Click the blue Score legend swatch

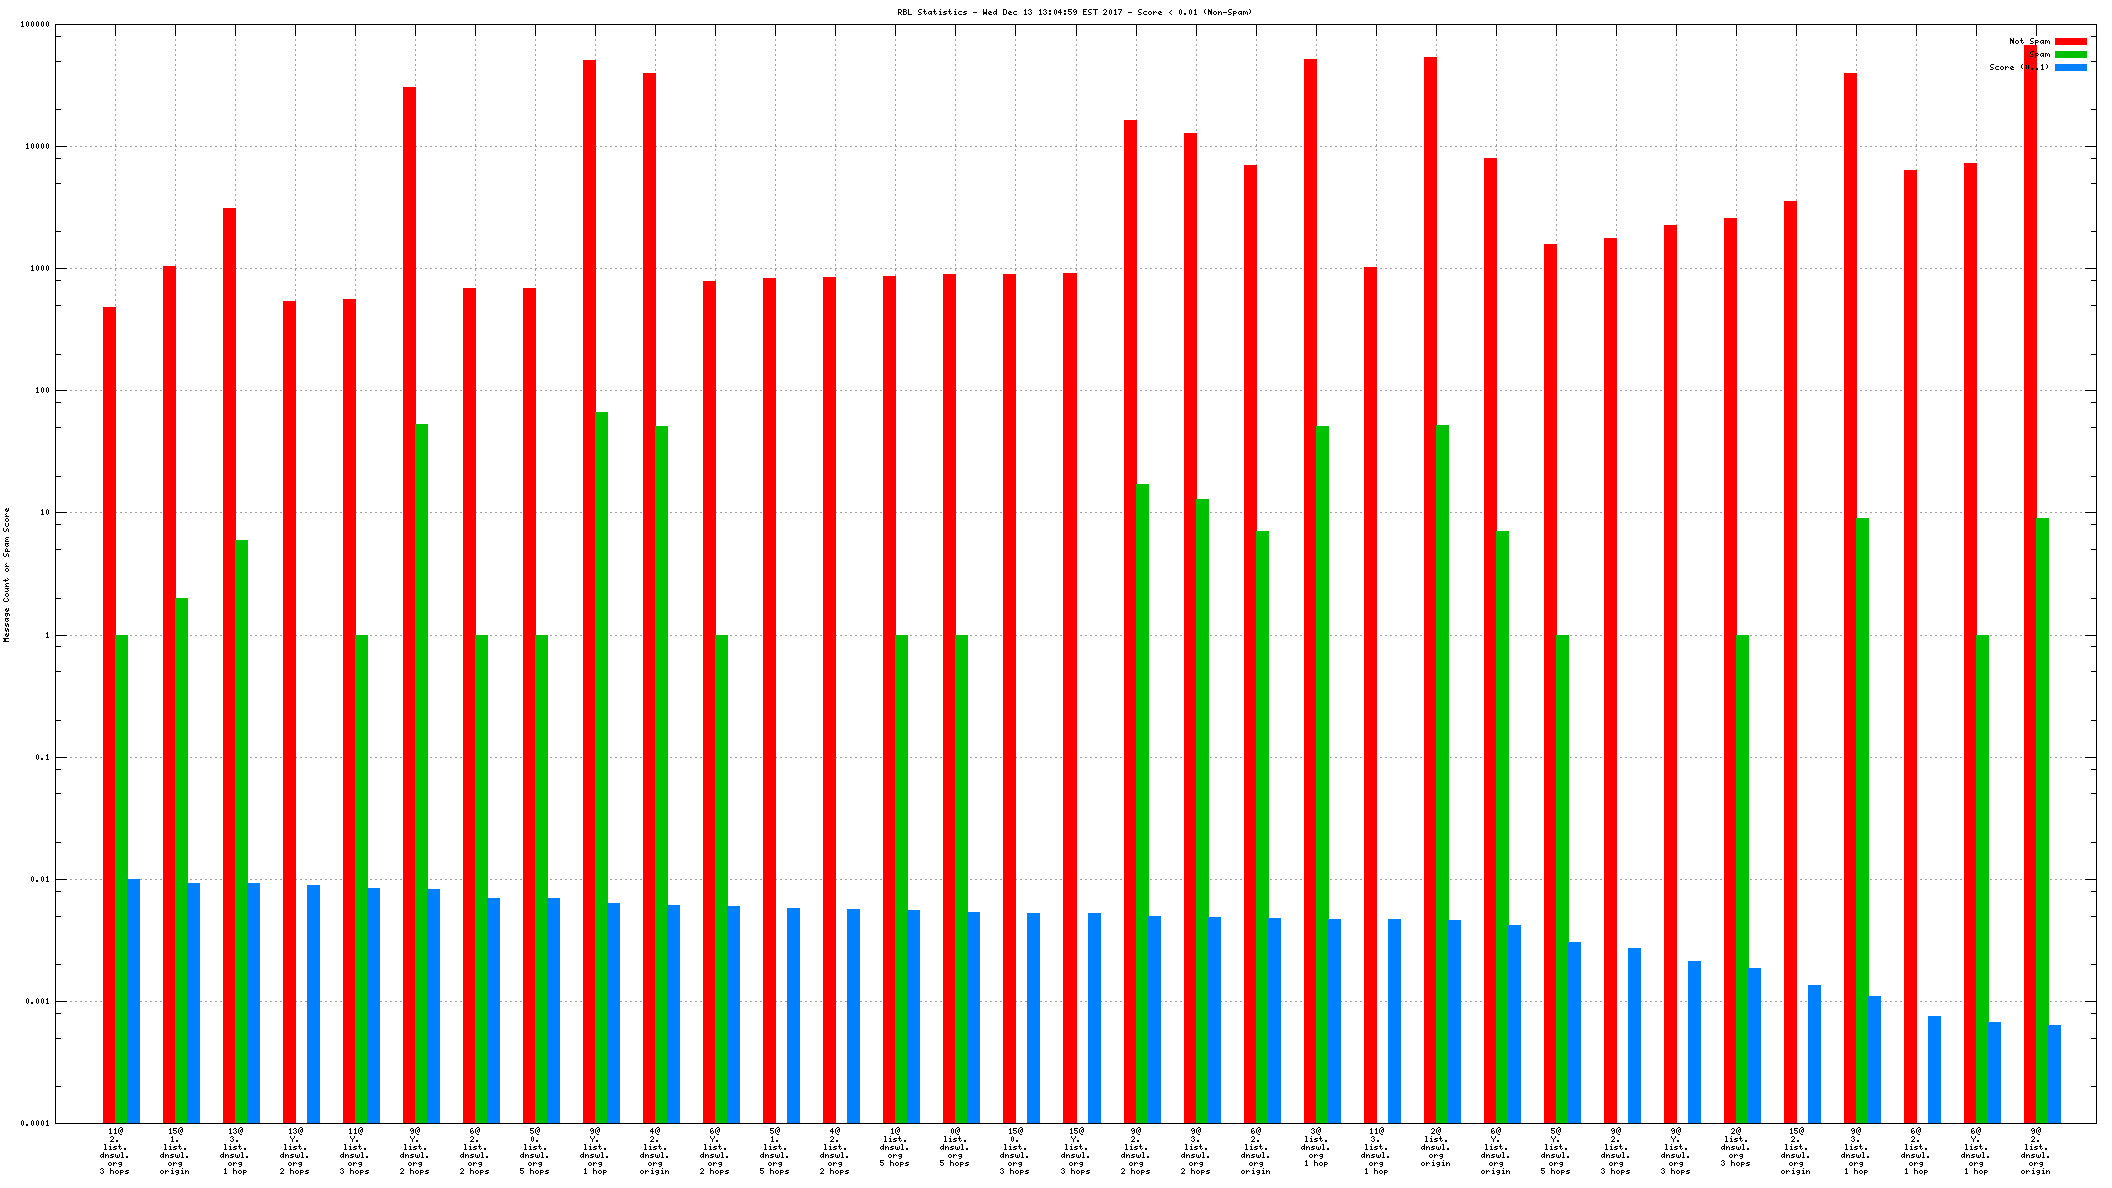coord(2070,67)
